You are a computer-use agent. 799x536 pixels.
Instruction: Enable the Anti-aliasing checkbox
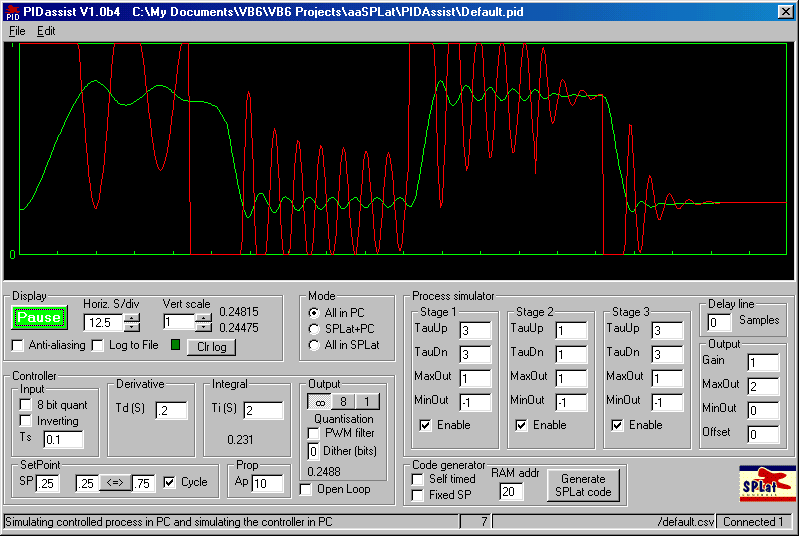coord(18,346)
